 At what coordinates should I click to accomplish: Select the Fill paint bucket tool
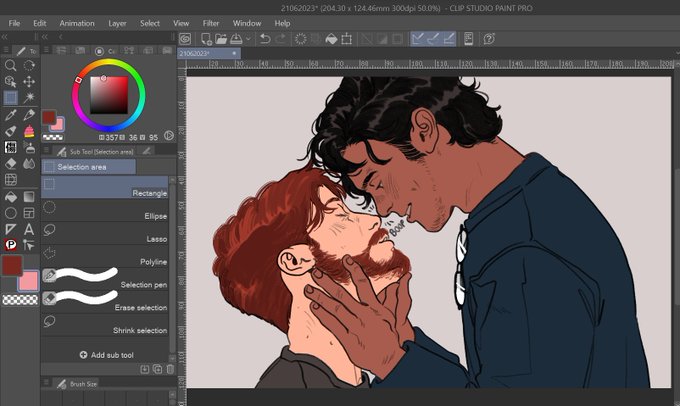click(x=10, y=197)
